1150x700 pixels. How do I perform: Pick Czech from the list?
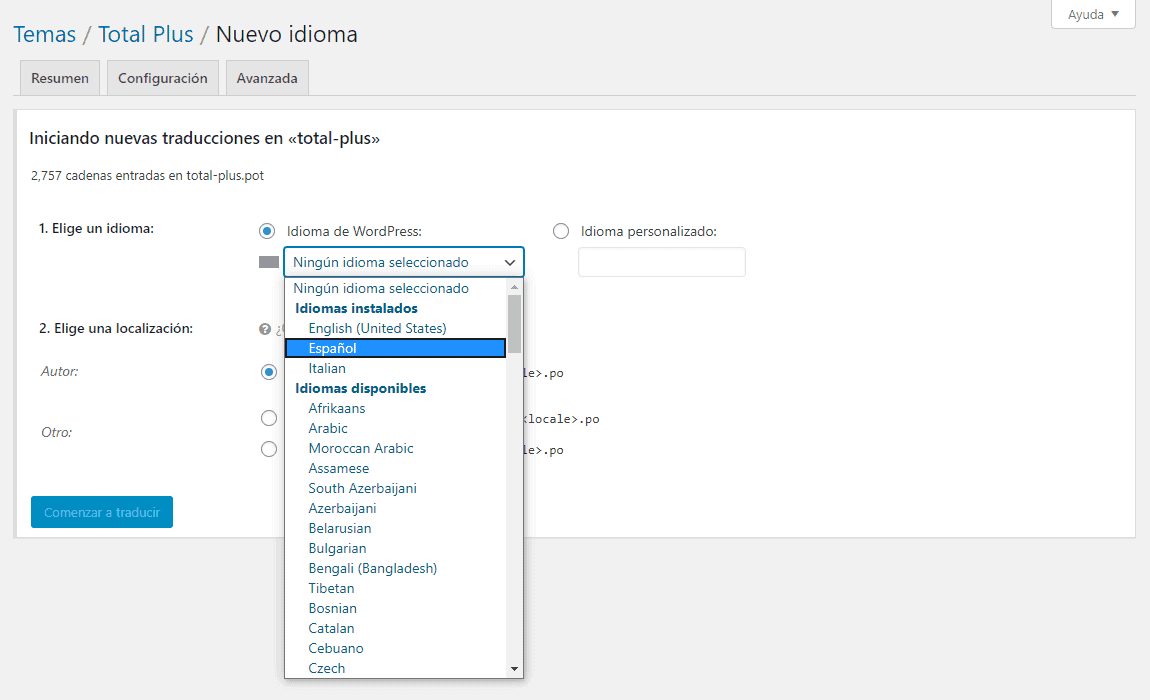point(395,668)
